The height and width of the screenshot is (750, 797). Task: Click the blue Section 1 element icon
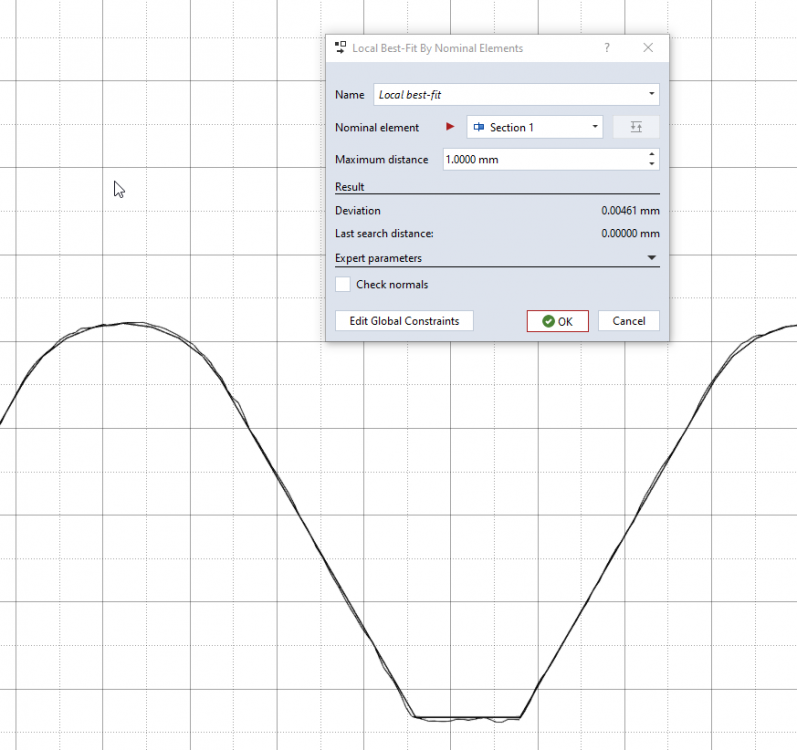coord(478,127)
